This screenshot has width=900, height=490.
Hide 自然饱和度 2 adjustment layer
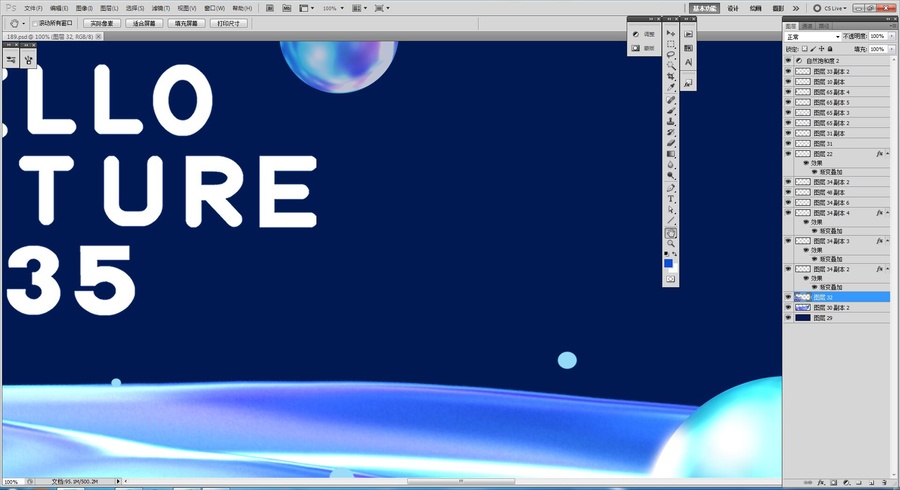[788, 61]
